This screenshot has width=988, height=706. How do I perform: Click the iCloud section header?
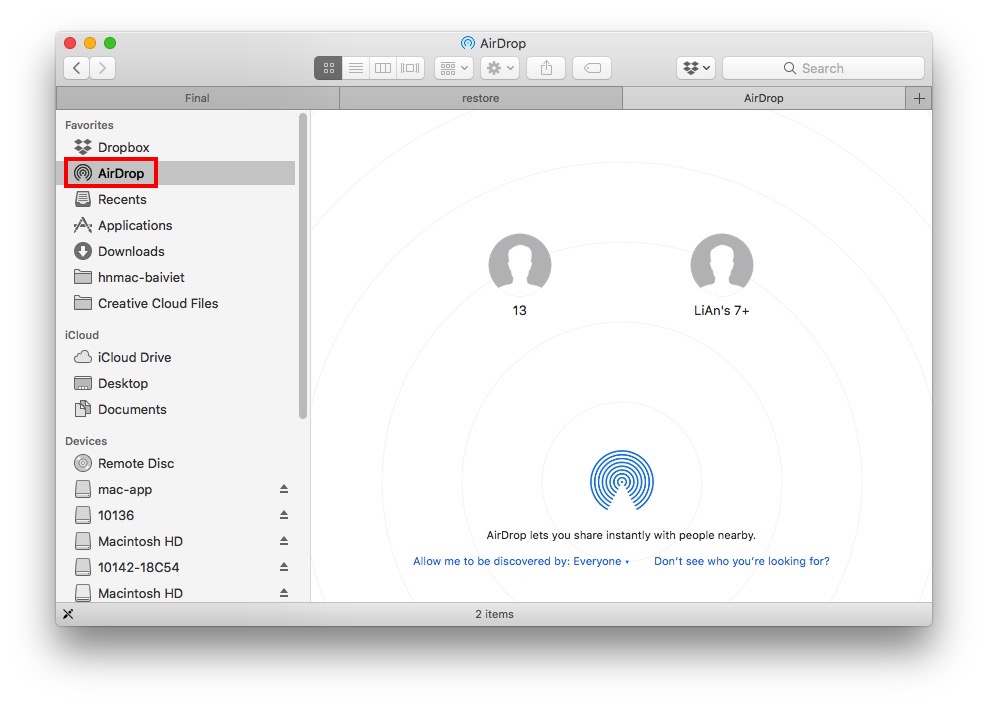(82, 335)
